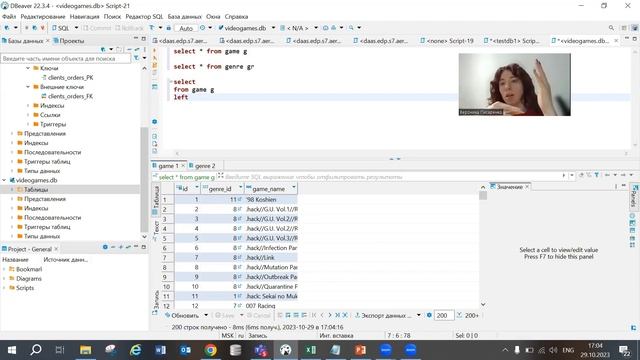The image size is (640, 360).
Task: Open the Файл menu
Action: (x=9, y=16)
